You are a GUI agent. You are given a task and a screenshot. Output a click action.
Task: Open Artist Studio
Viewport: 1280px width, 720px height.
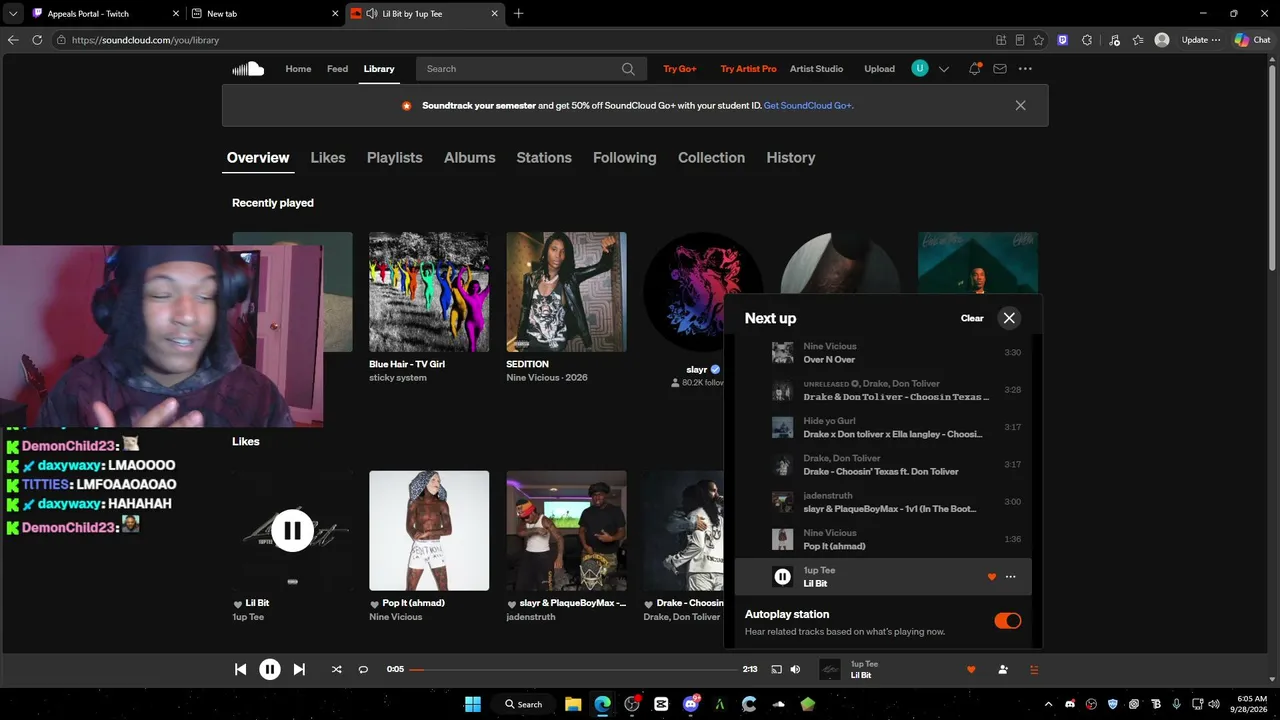(x=816, y=69)
